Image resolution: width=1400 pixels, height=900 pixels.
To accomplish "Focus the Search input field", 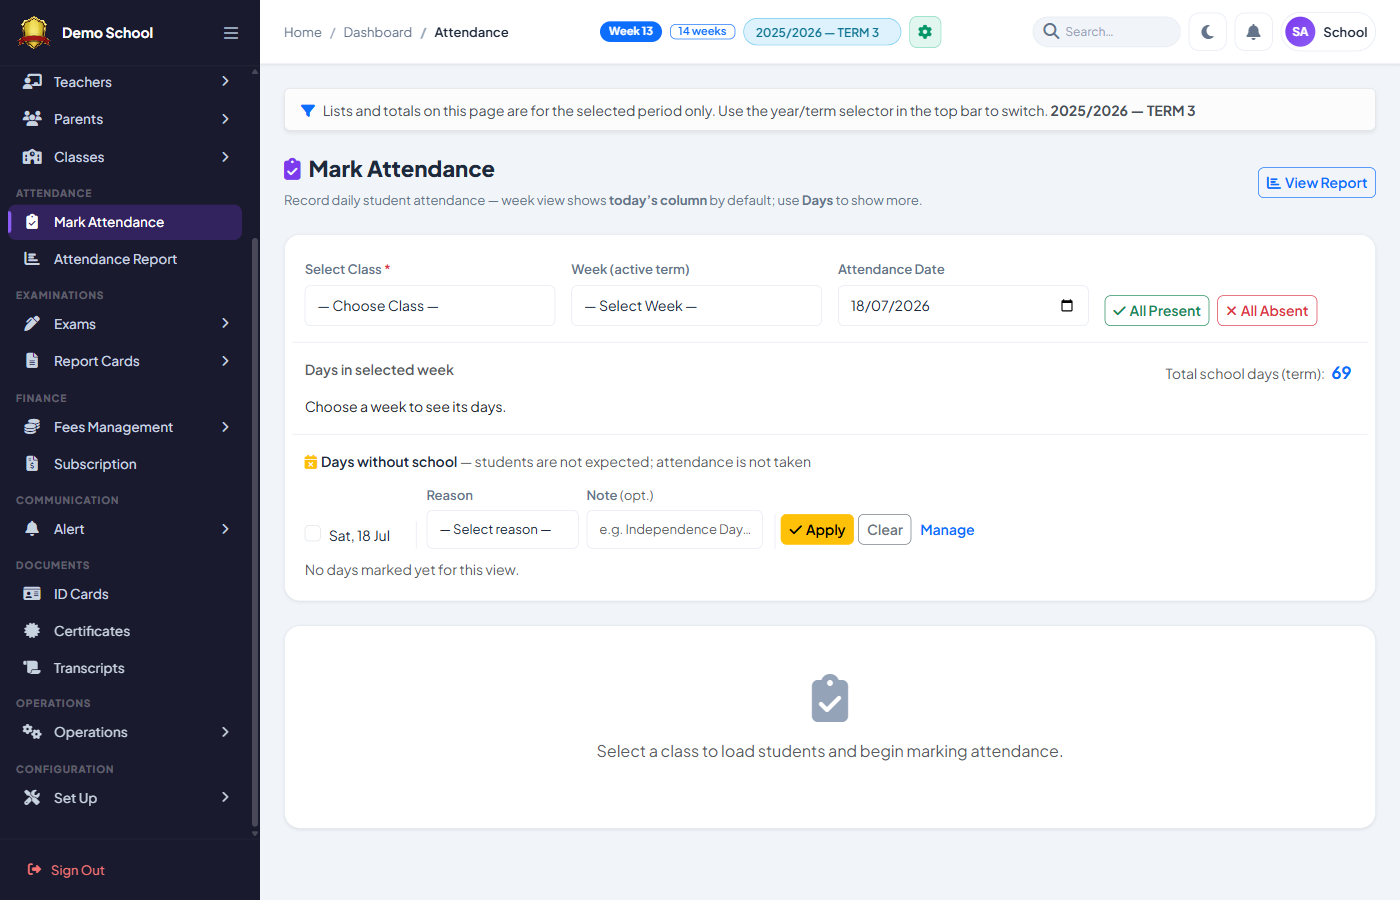I will pyautogui.click(x=1106, y=32).
